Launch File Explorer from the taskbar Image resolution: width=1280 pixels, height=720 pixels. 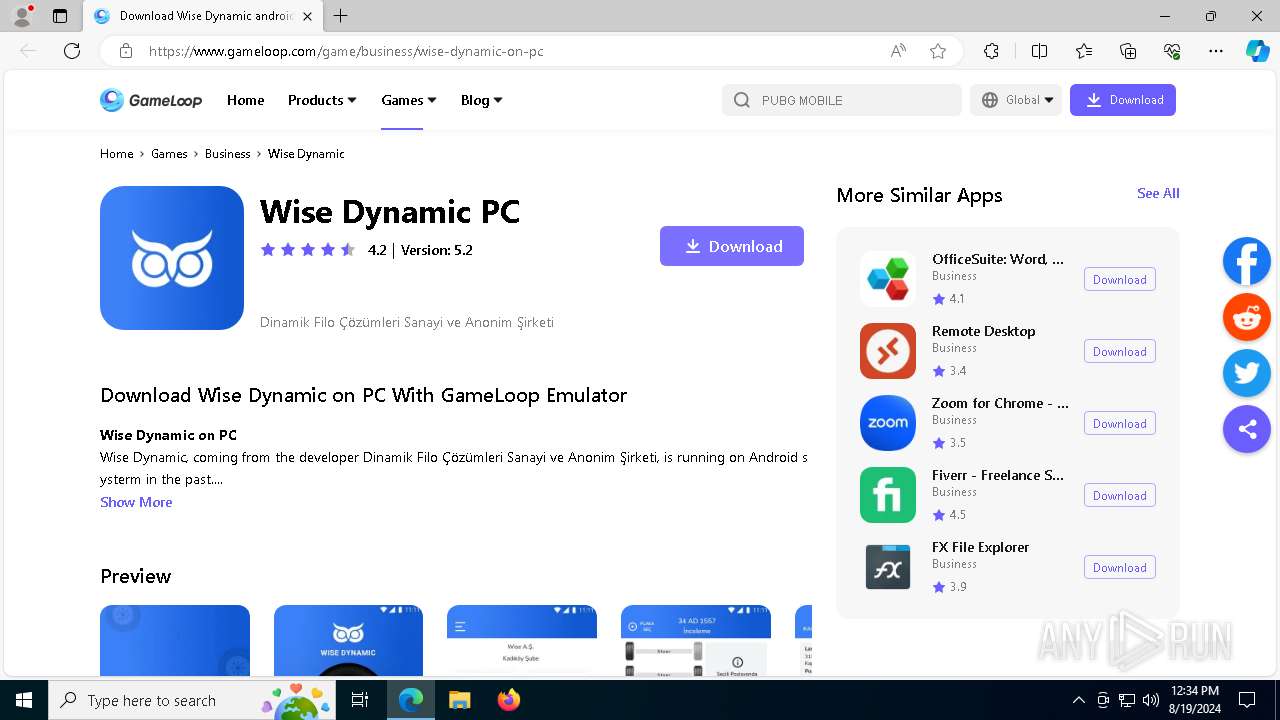click(459, 700)
